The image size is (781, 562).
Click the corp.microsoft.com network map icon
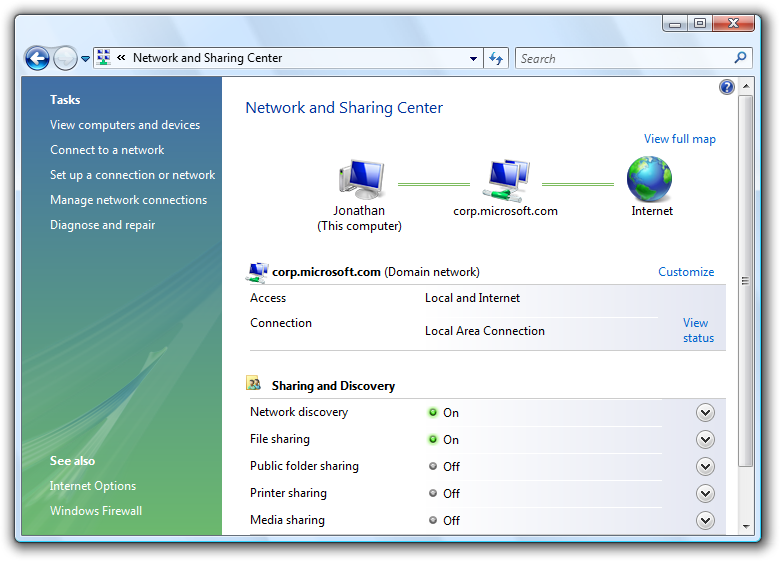point(506,180)
